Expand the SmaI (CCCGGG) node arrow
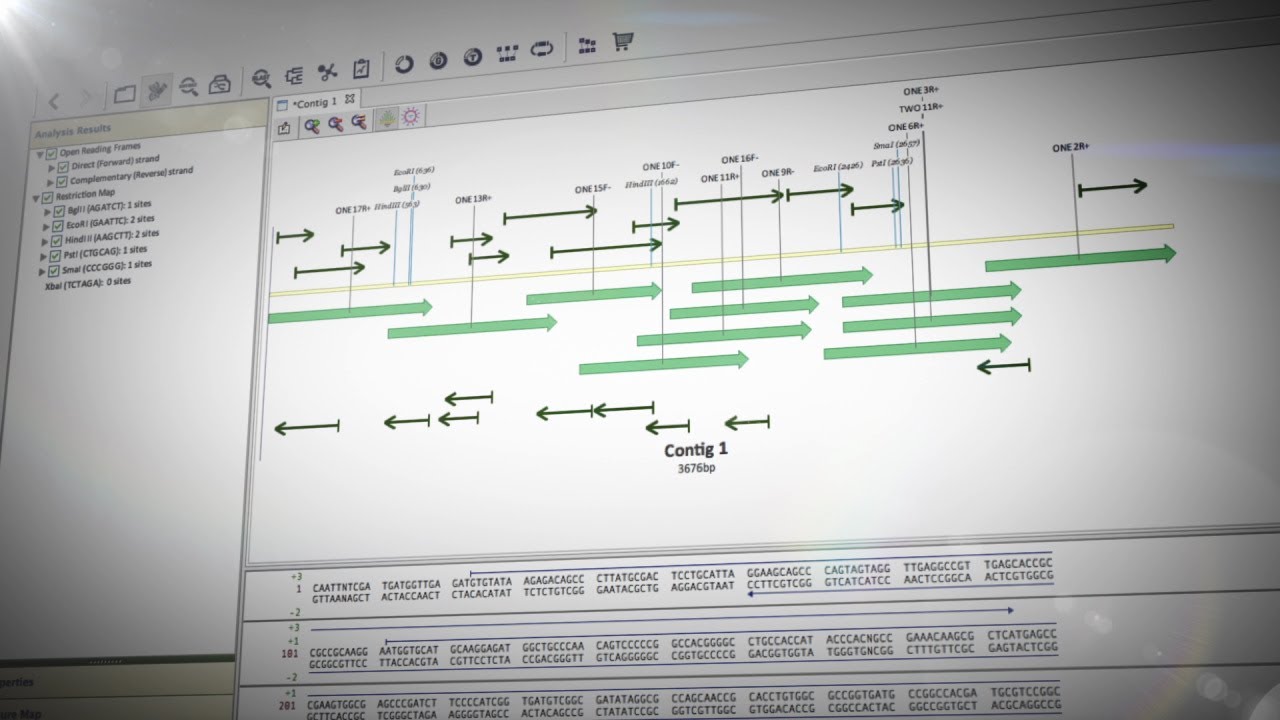Screen dimensions: 1280x720 [x=44, y=273]
